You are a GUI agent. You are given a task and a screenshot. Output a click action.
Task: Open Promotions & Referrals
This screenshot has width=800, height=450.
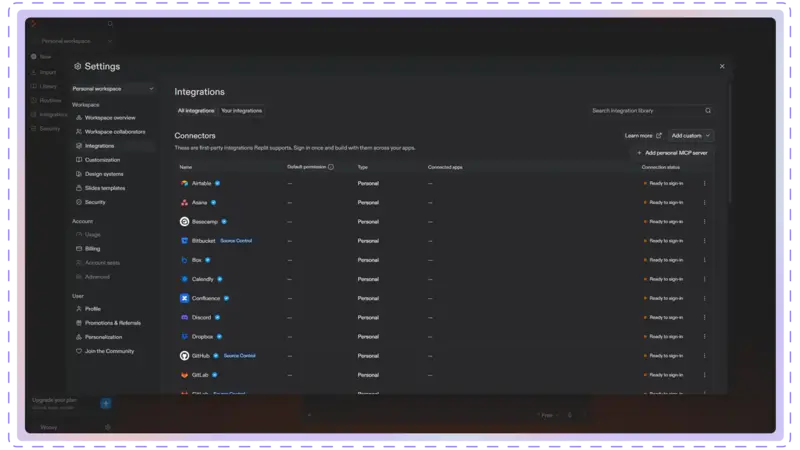pyautogui.click(x=112, y=323)
